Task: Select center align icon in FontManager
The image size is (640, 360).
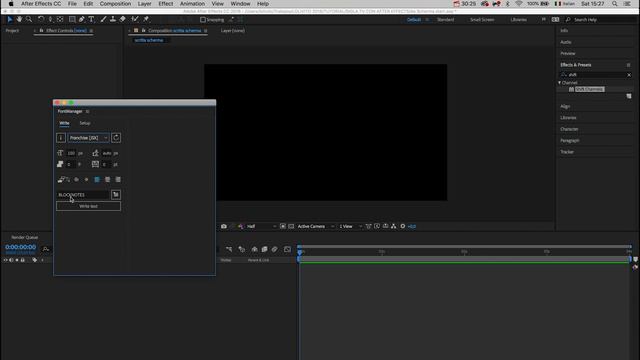Action: [x=107, y=180]
